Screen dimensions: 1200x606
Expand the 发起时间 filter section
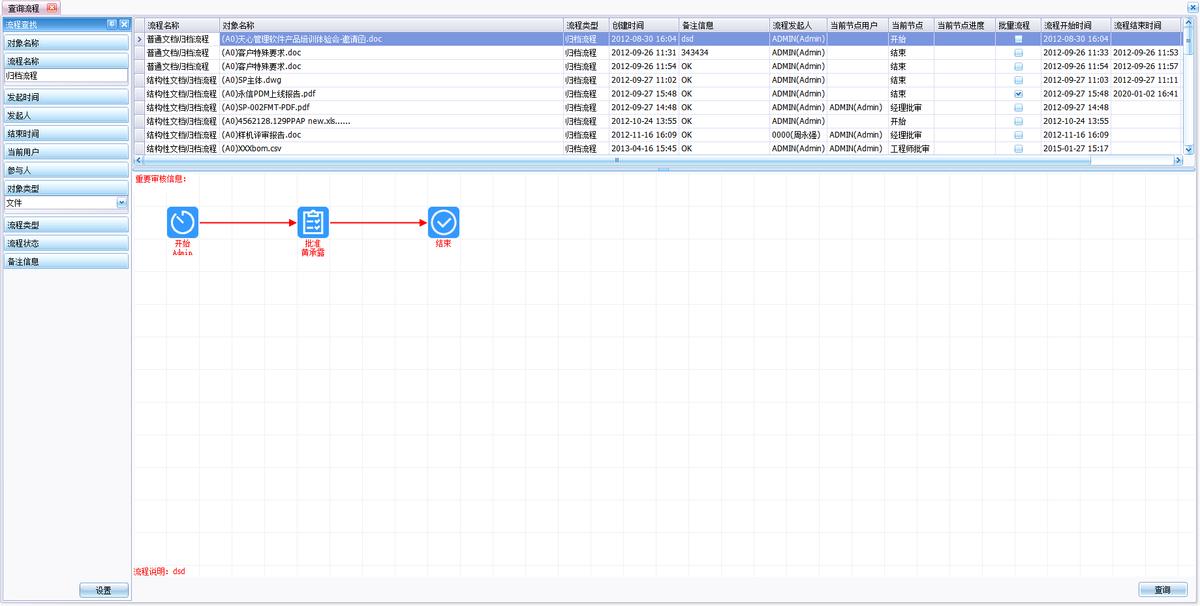(66, 98)
